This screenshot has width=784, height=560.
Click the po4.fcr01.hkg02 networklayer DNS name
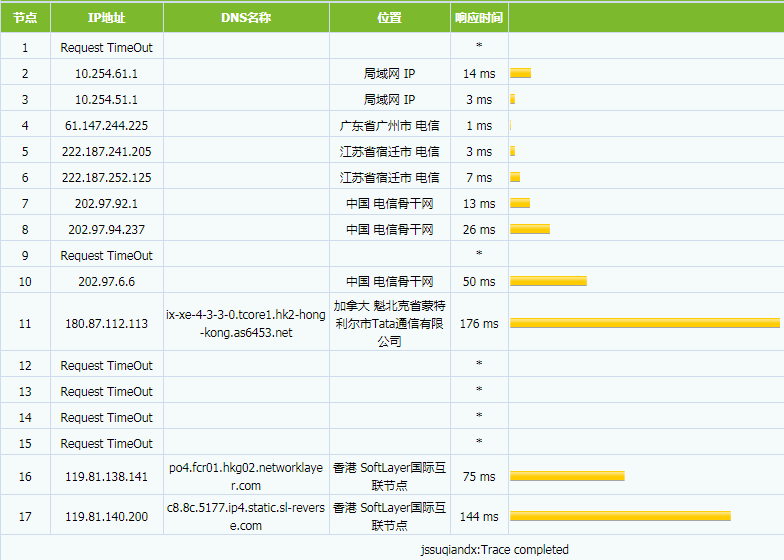(x=246, y=476)
